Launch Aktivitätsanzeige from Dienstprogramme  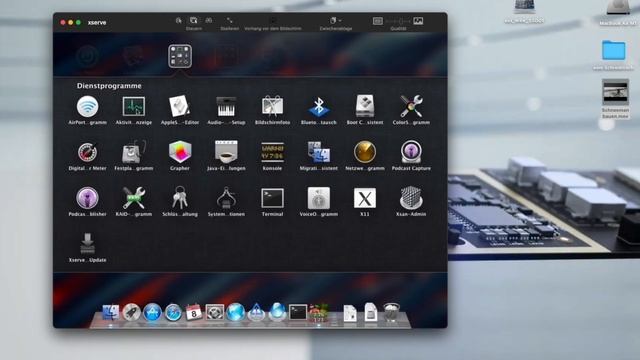[133, 107]
